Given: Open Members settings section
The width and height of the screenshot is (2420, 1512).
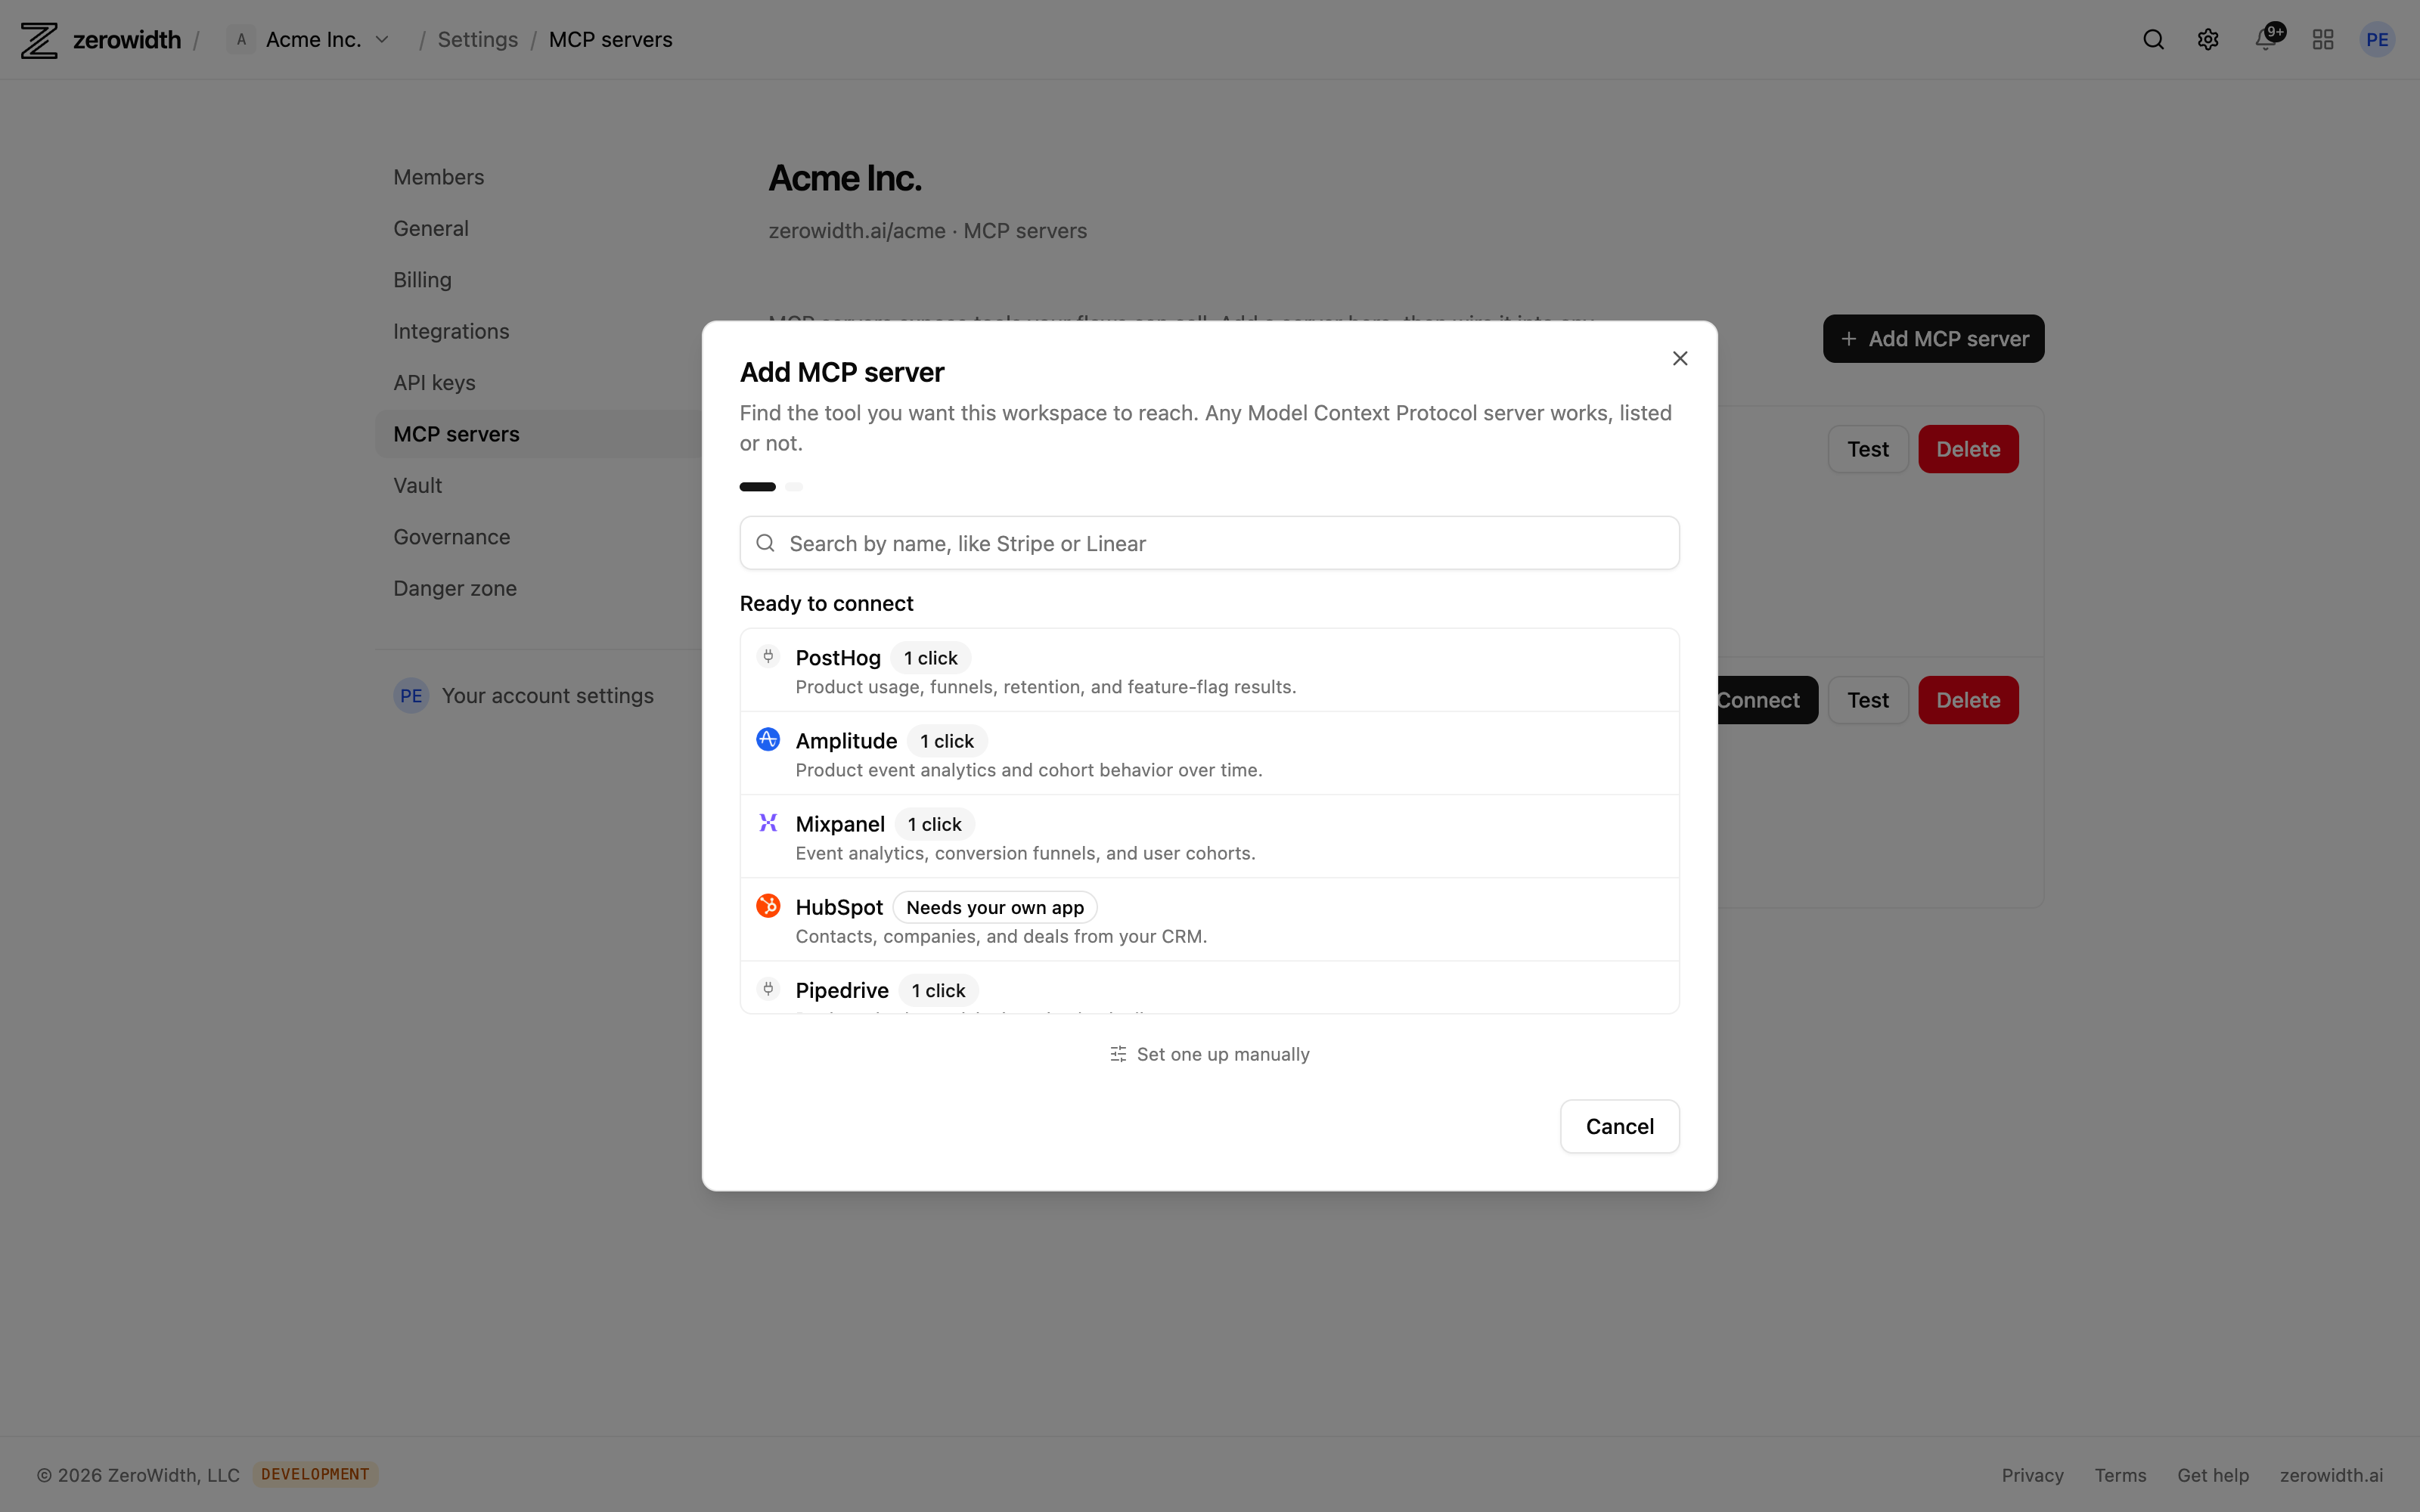Looking at the screenshot, I should [x=438, y=177].
